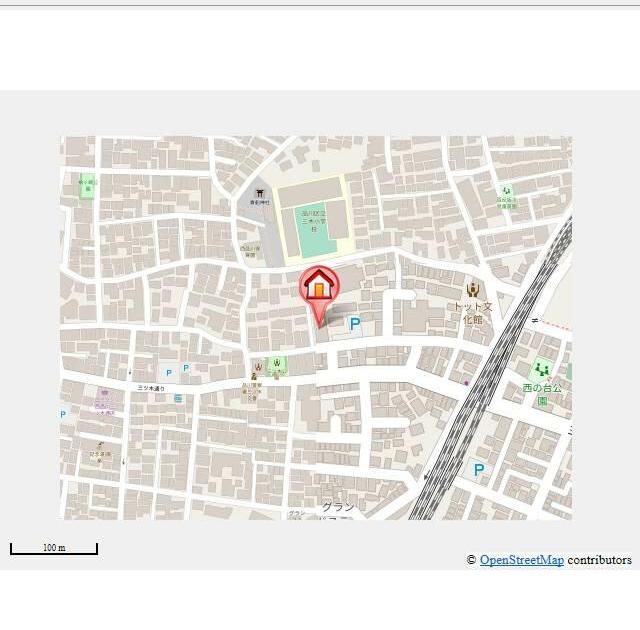Click the purple shop icon on the left
The image size is (640, 630).
point(102,394)
